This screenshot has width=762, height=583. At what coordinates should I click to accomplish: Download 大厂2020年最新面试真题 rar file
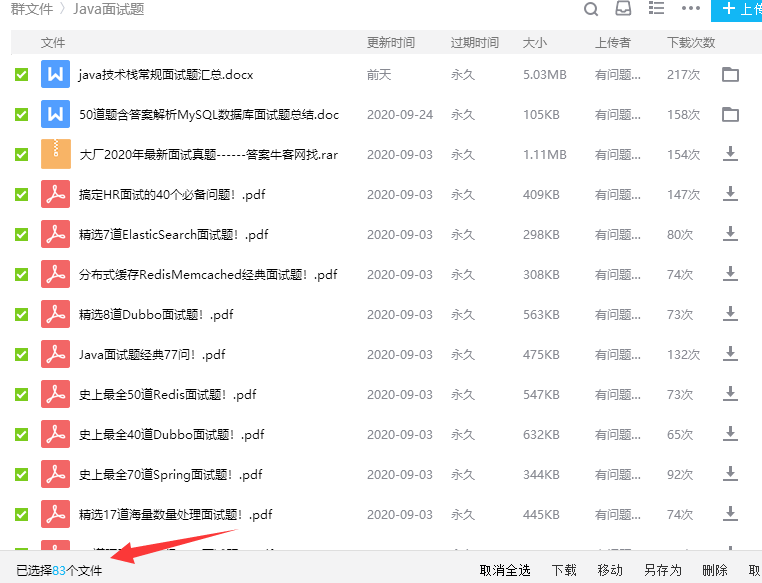coord(730,154)
